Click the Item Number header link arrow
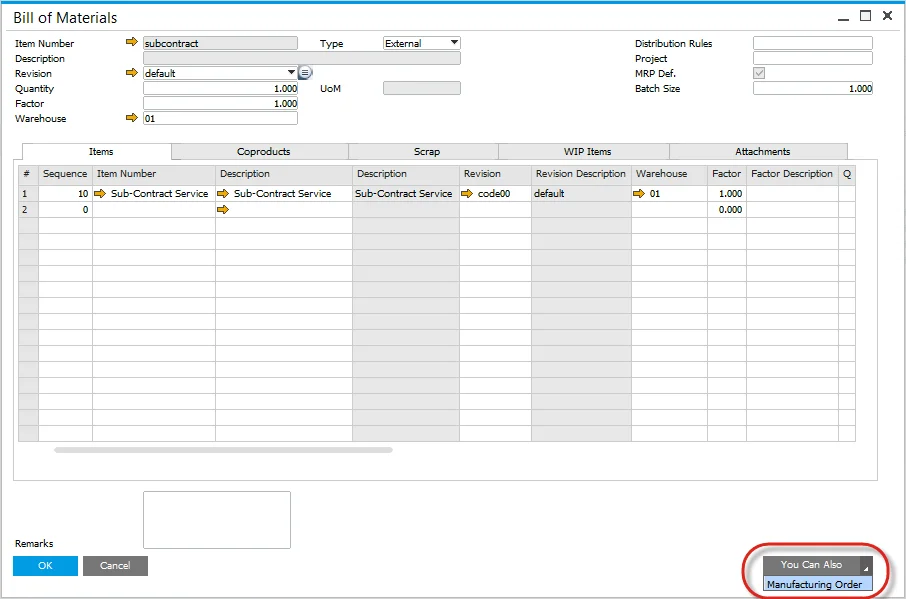 [130, 43]
